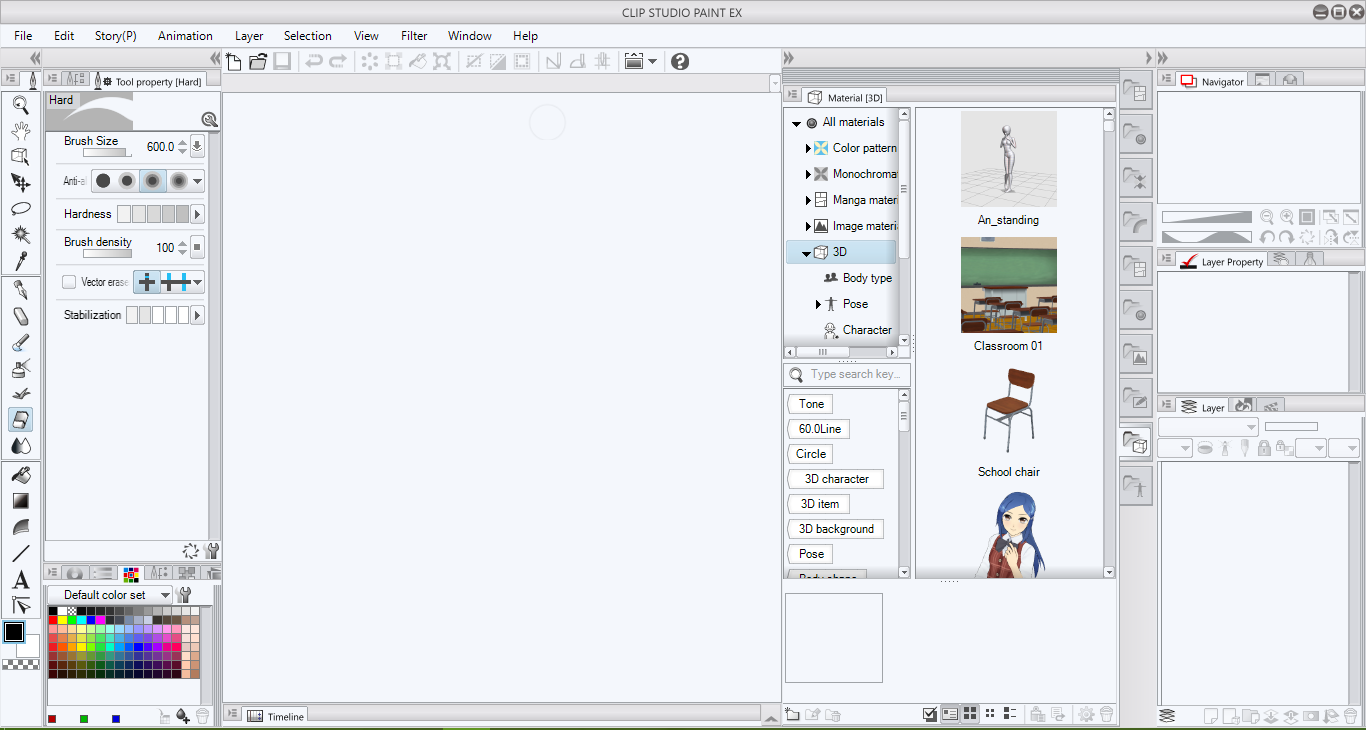Select the Gradient tool
Screen dimensions: 1366x730
20,501
